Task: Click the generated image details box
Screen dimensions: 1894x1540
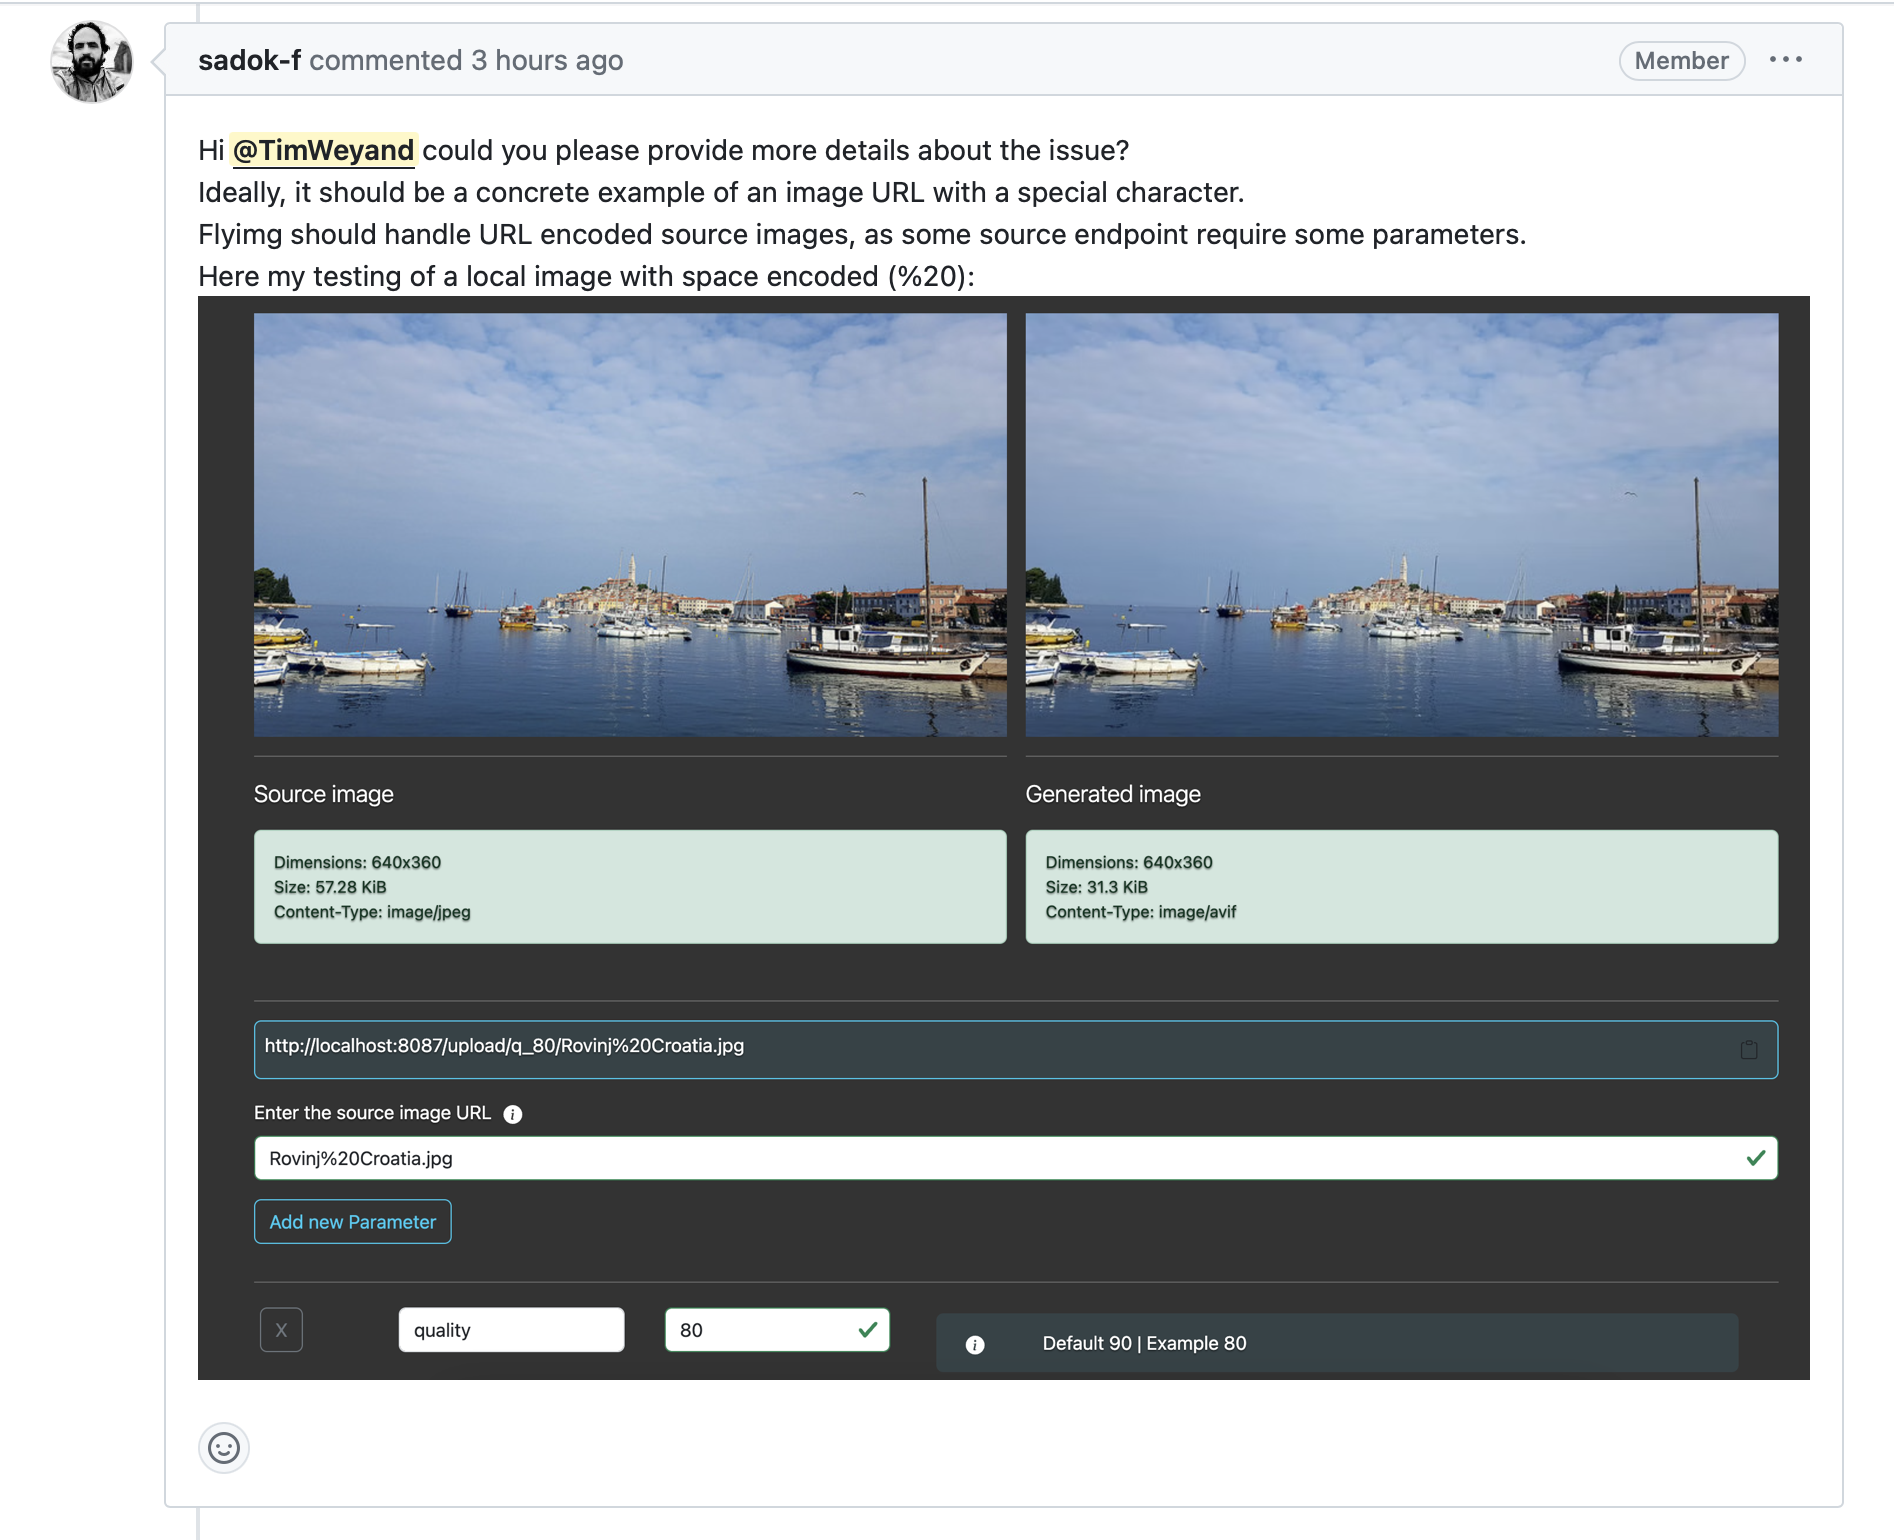Action: [1401, 886]
